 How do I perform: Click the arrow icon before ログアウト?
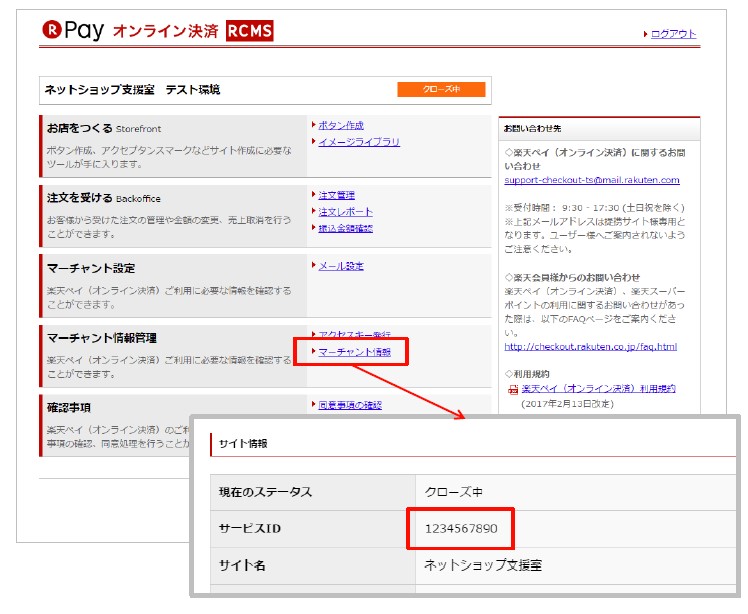click(645, 35)
